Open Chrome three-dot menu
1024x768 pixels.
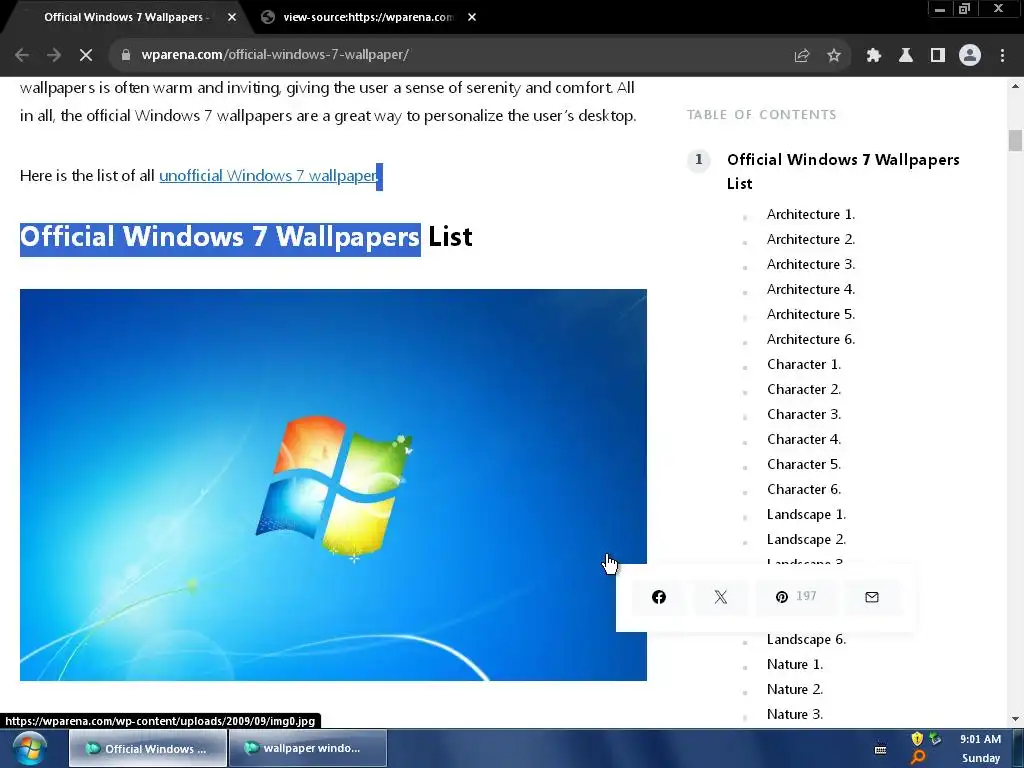1002,55
